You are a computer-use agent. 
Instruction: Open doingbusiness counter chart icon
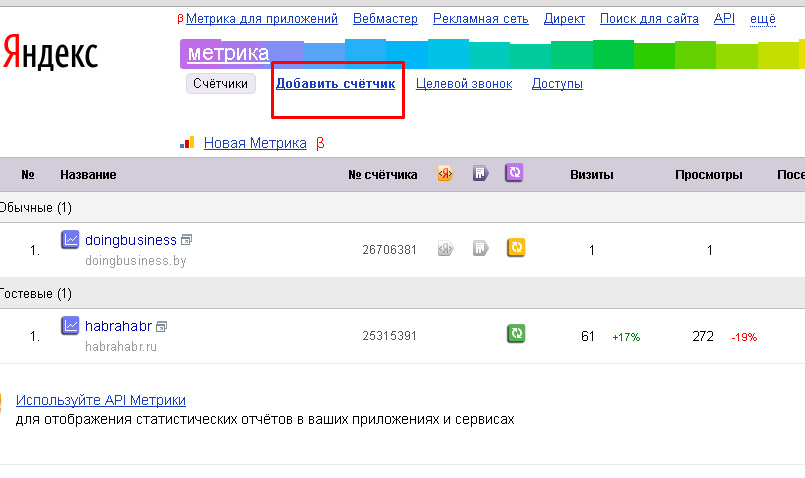pos(70,239)
